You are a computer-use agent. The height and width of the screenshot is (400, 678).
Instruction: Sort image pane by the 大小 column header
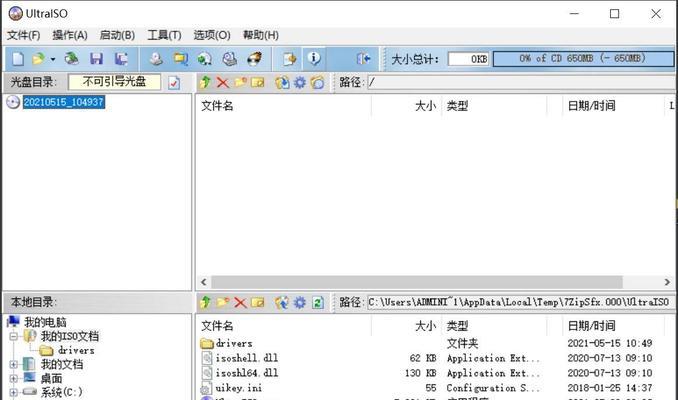(x=406, y=106)
